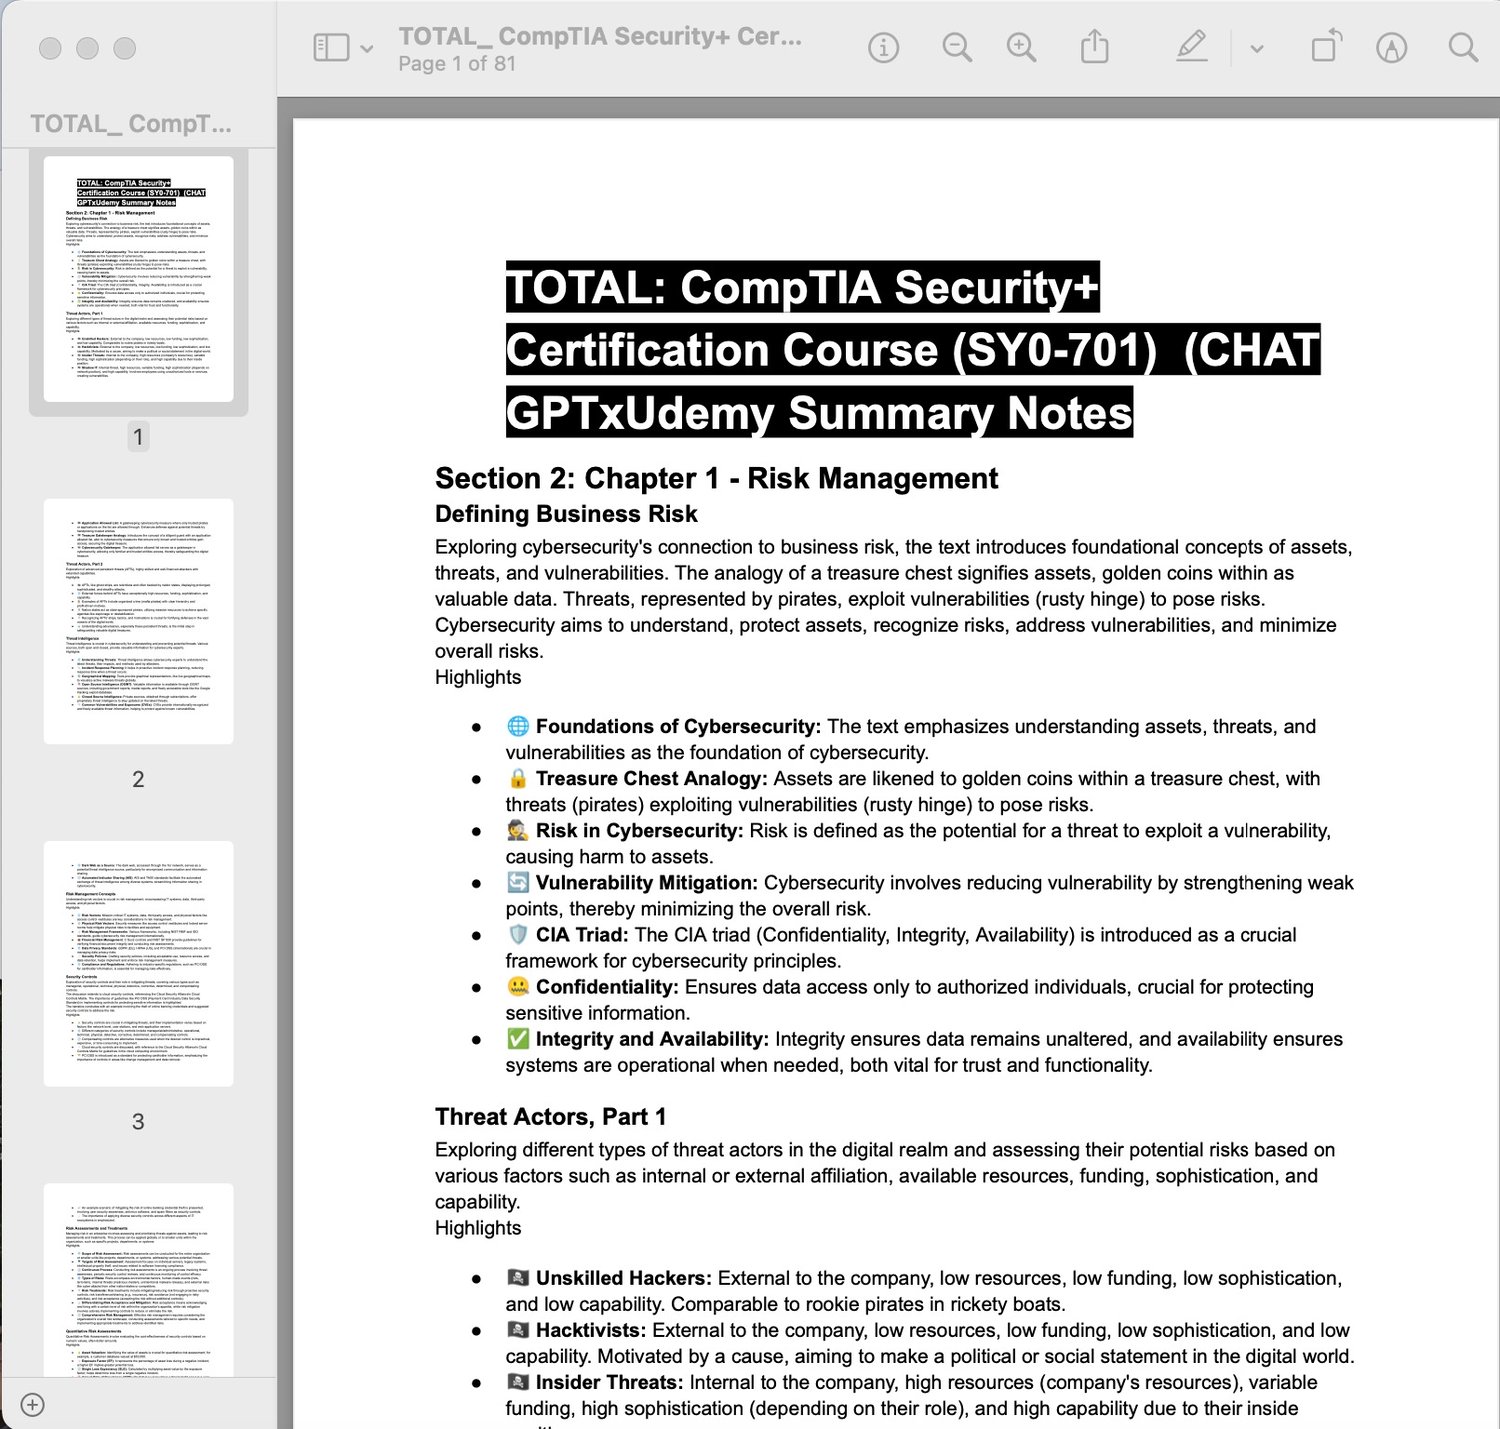Jump to the page 3 thumbnail

pos(138,963)
